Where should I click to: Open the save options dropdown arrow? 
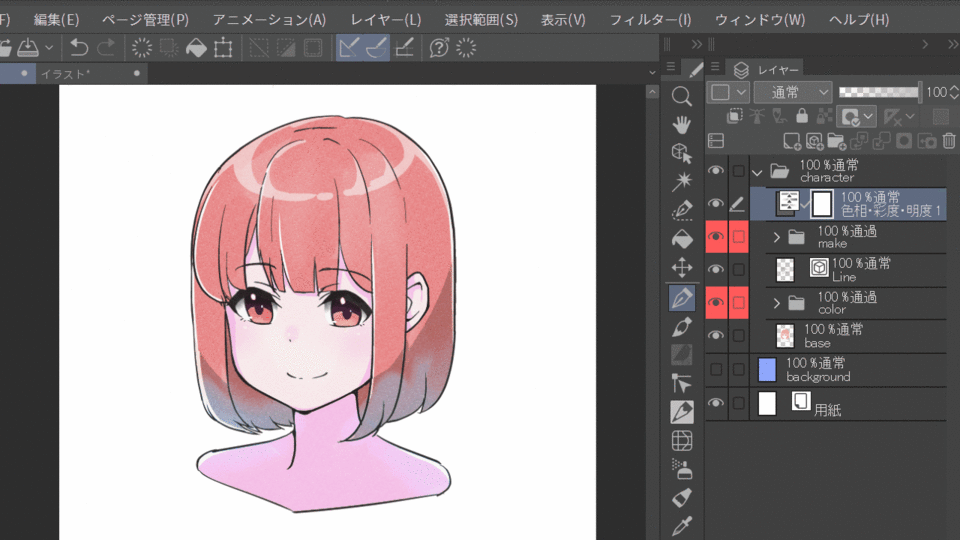coord(49,47)
